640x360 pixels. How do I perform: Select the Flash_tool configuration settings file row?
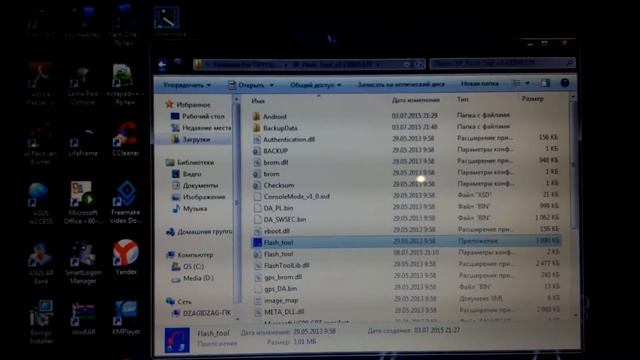[406, 253]
